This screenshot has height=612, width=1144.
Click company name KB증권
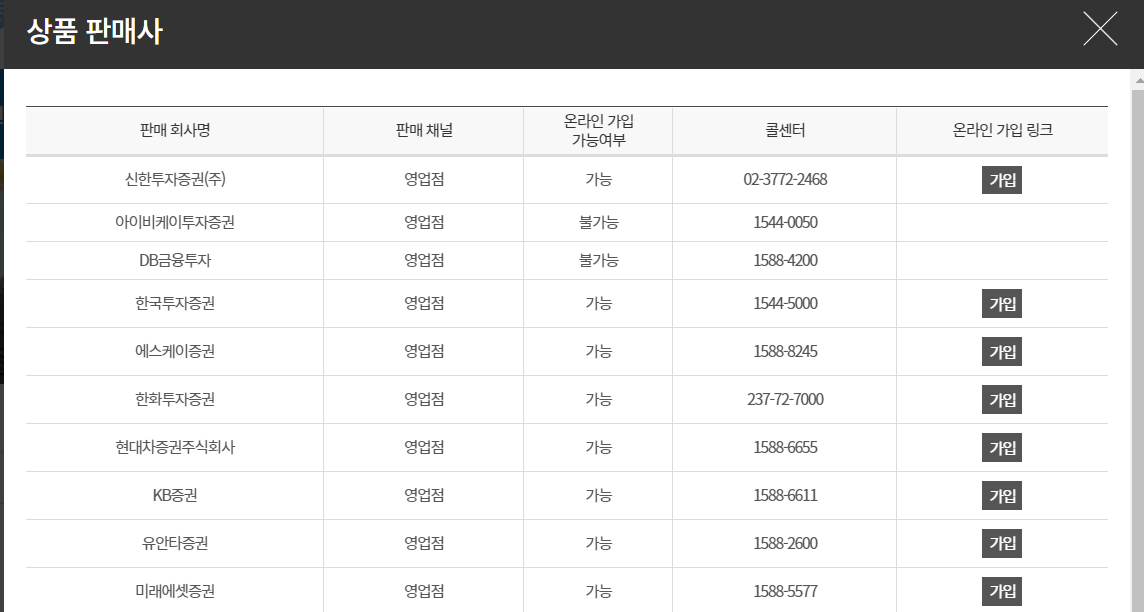point(175,495)
